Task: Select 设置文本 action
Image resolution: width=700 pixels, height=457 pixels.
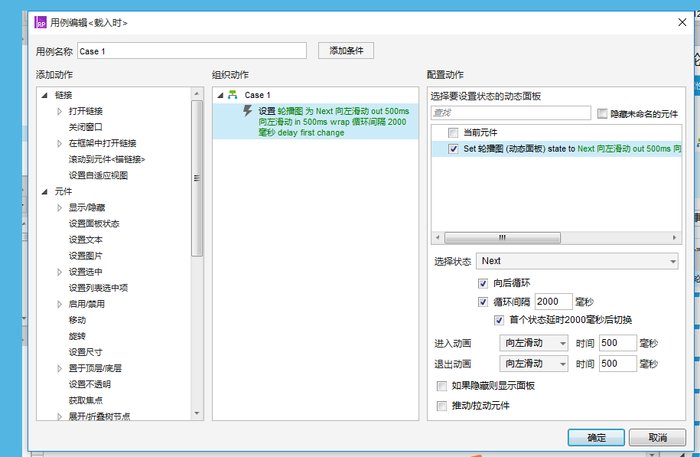Action: click(x=85, y=240)
